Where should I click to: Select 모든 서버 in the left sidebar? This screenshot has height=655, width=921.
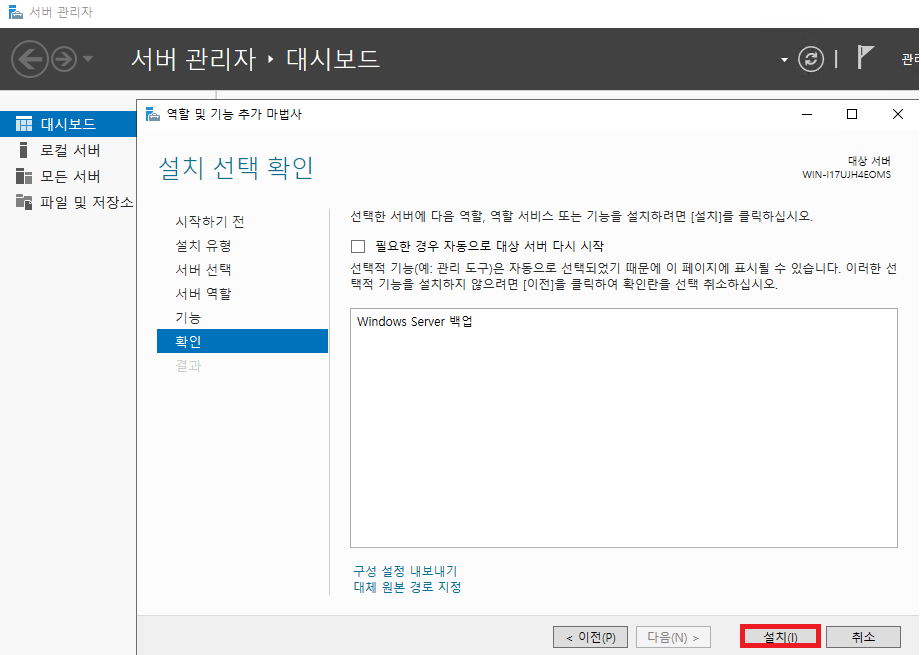tap(68, 176)
